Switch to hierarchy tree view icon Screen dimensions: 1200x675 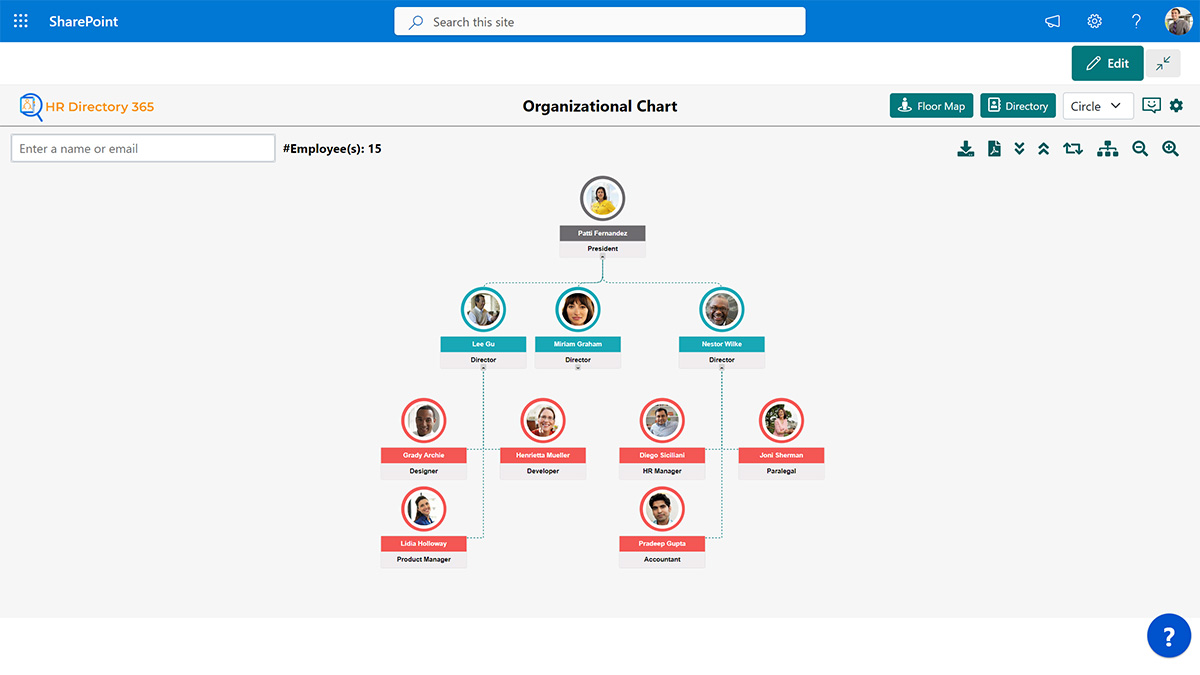coord(1106,148)
